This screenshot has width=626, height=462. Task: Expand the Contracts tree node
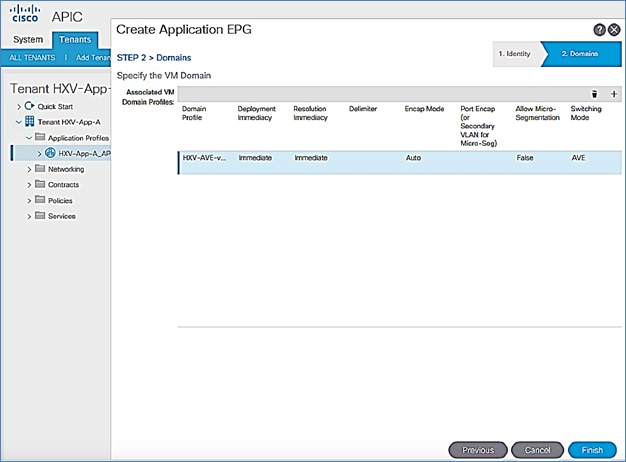pos(29,185)
